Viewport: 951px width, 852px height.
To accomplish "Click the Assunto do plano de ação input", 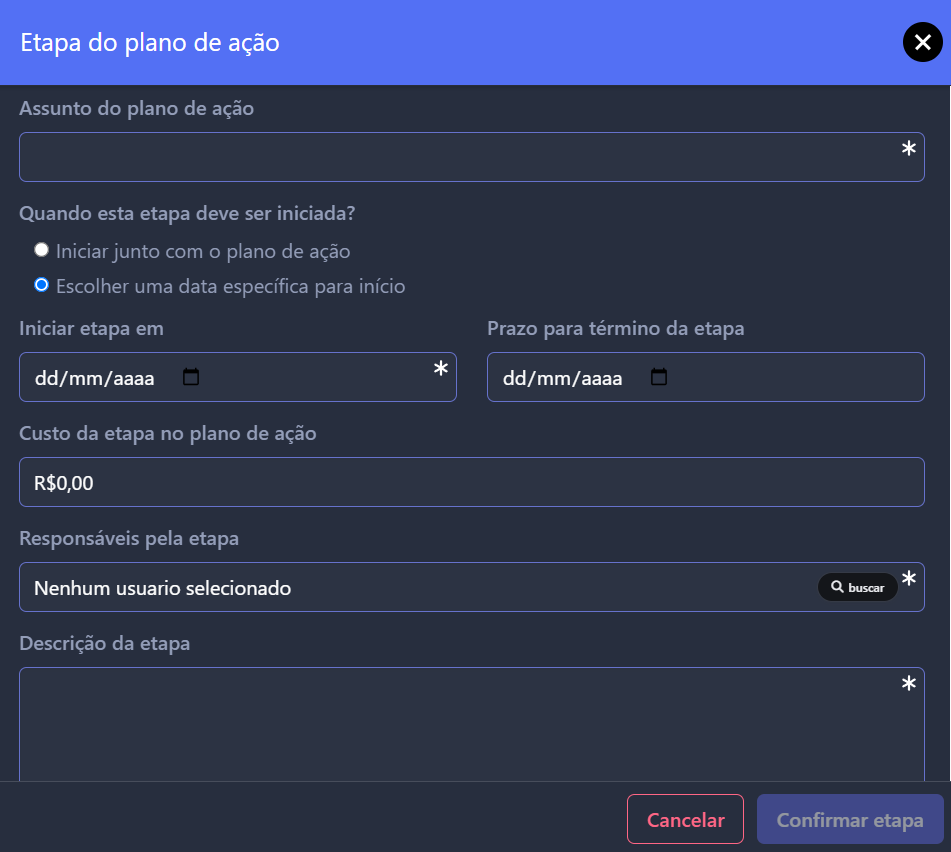I will point(471,157).
